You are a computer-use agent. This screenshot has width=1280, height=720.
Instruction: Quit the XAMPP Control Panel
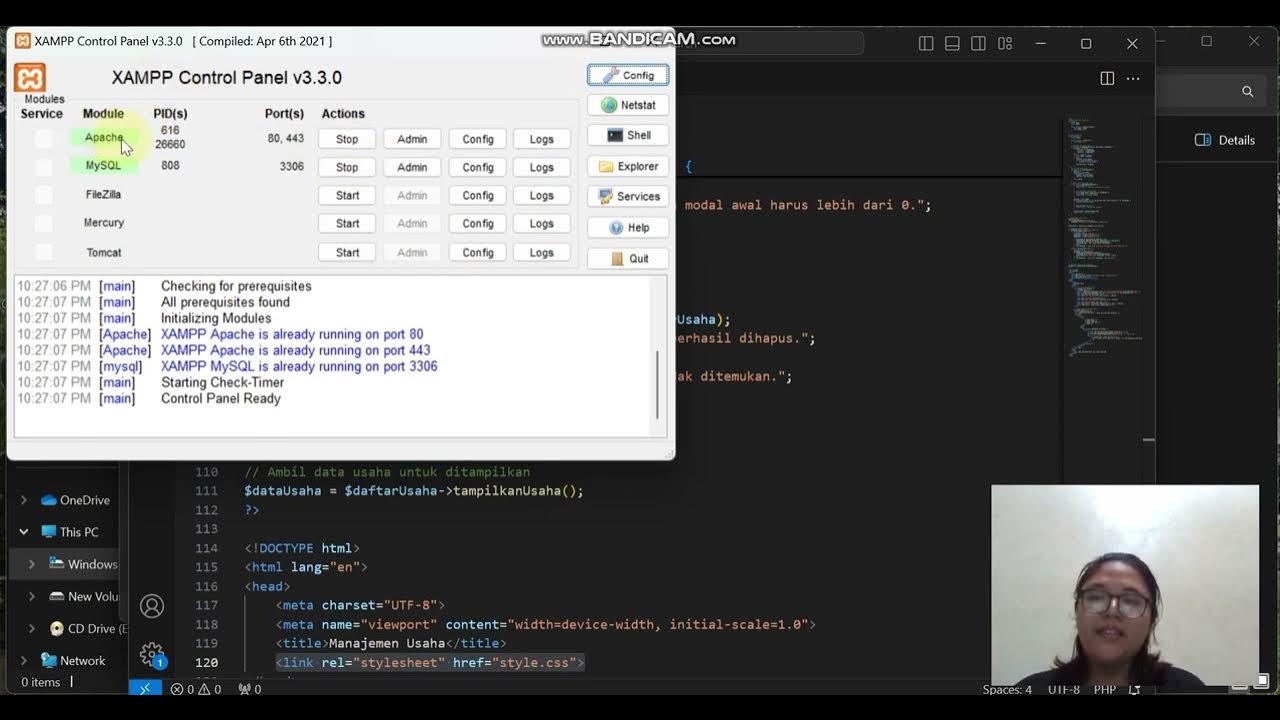click(628, 258)
